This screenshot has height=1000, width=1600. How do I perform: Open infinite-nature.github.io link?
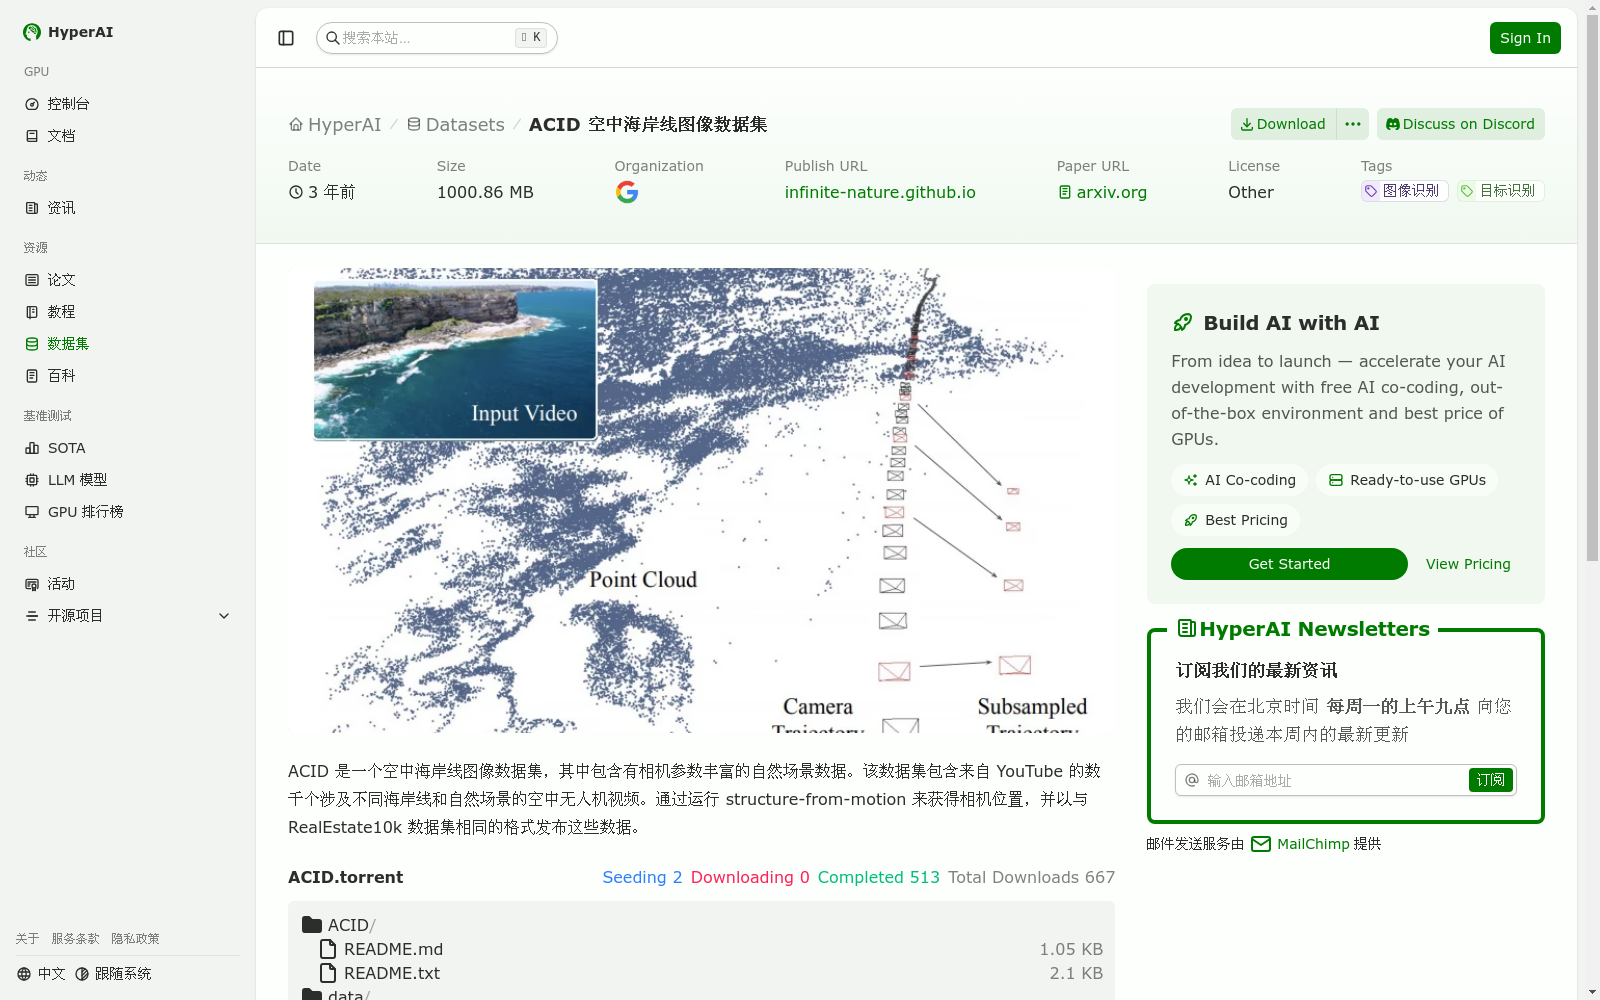tap(880, 192)
